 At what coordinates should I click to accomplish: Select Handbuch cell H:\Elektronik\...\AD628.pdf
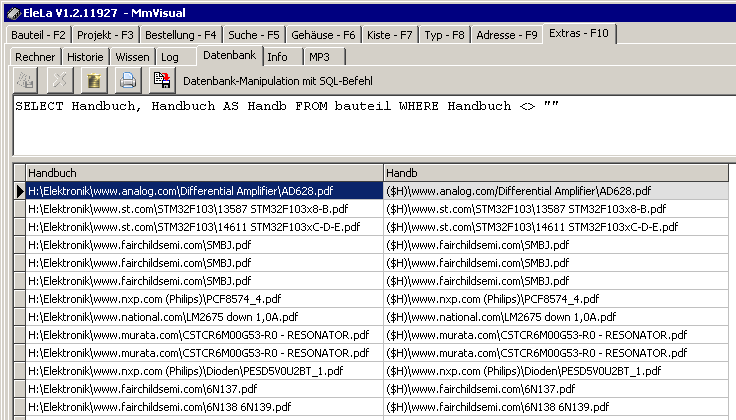(x=204, y=191)
